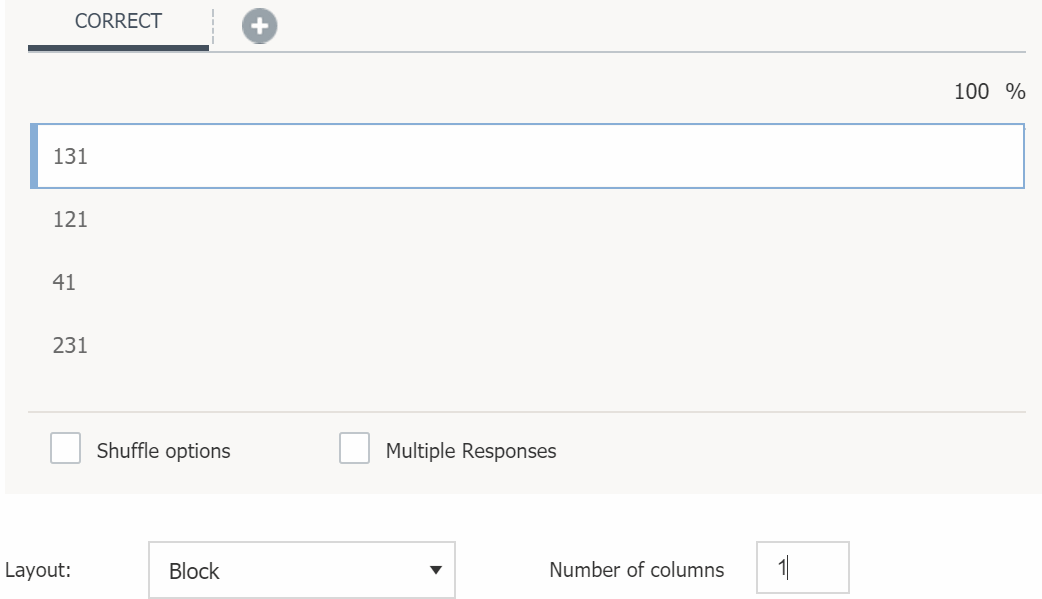
Task: Switch to the CORRECT tab
Action: [x=118, y=22]
